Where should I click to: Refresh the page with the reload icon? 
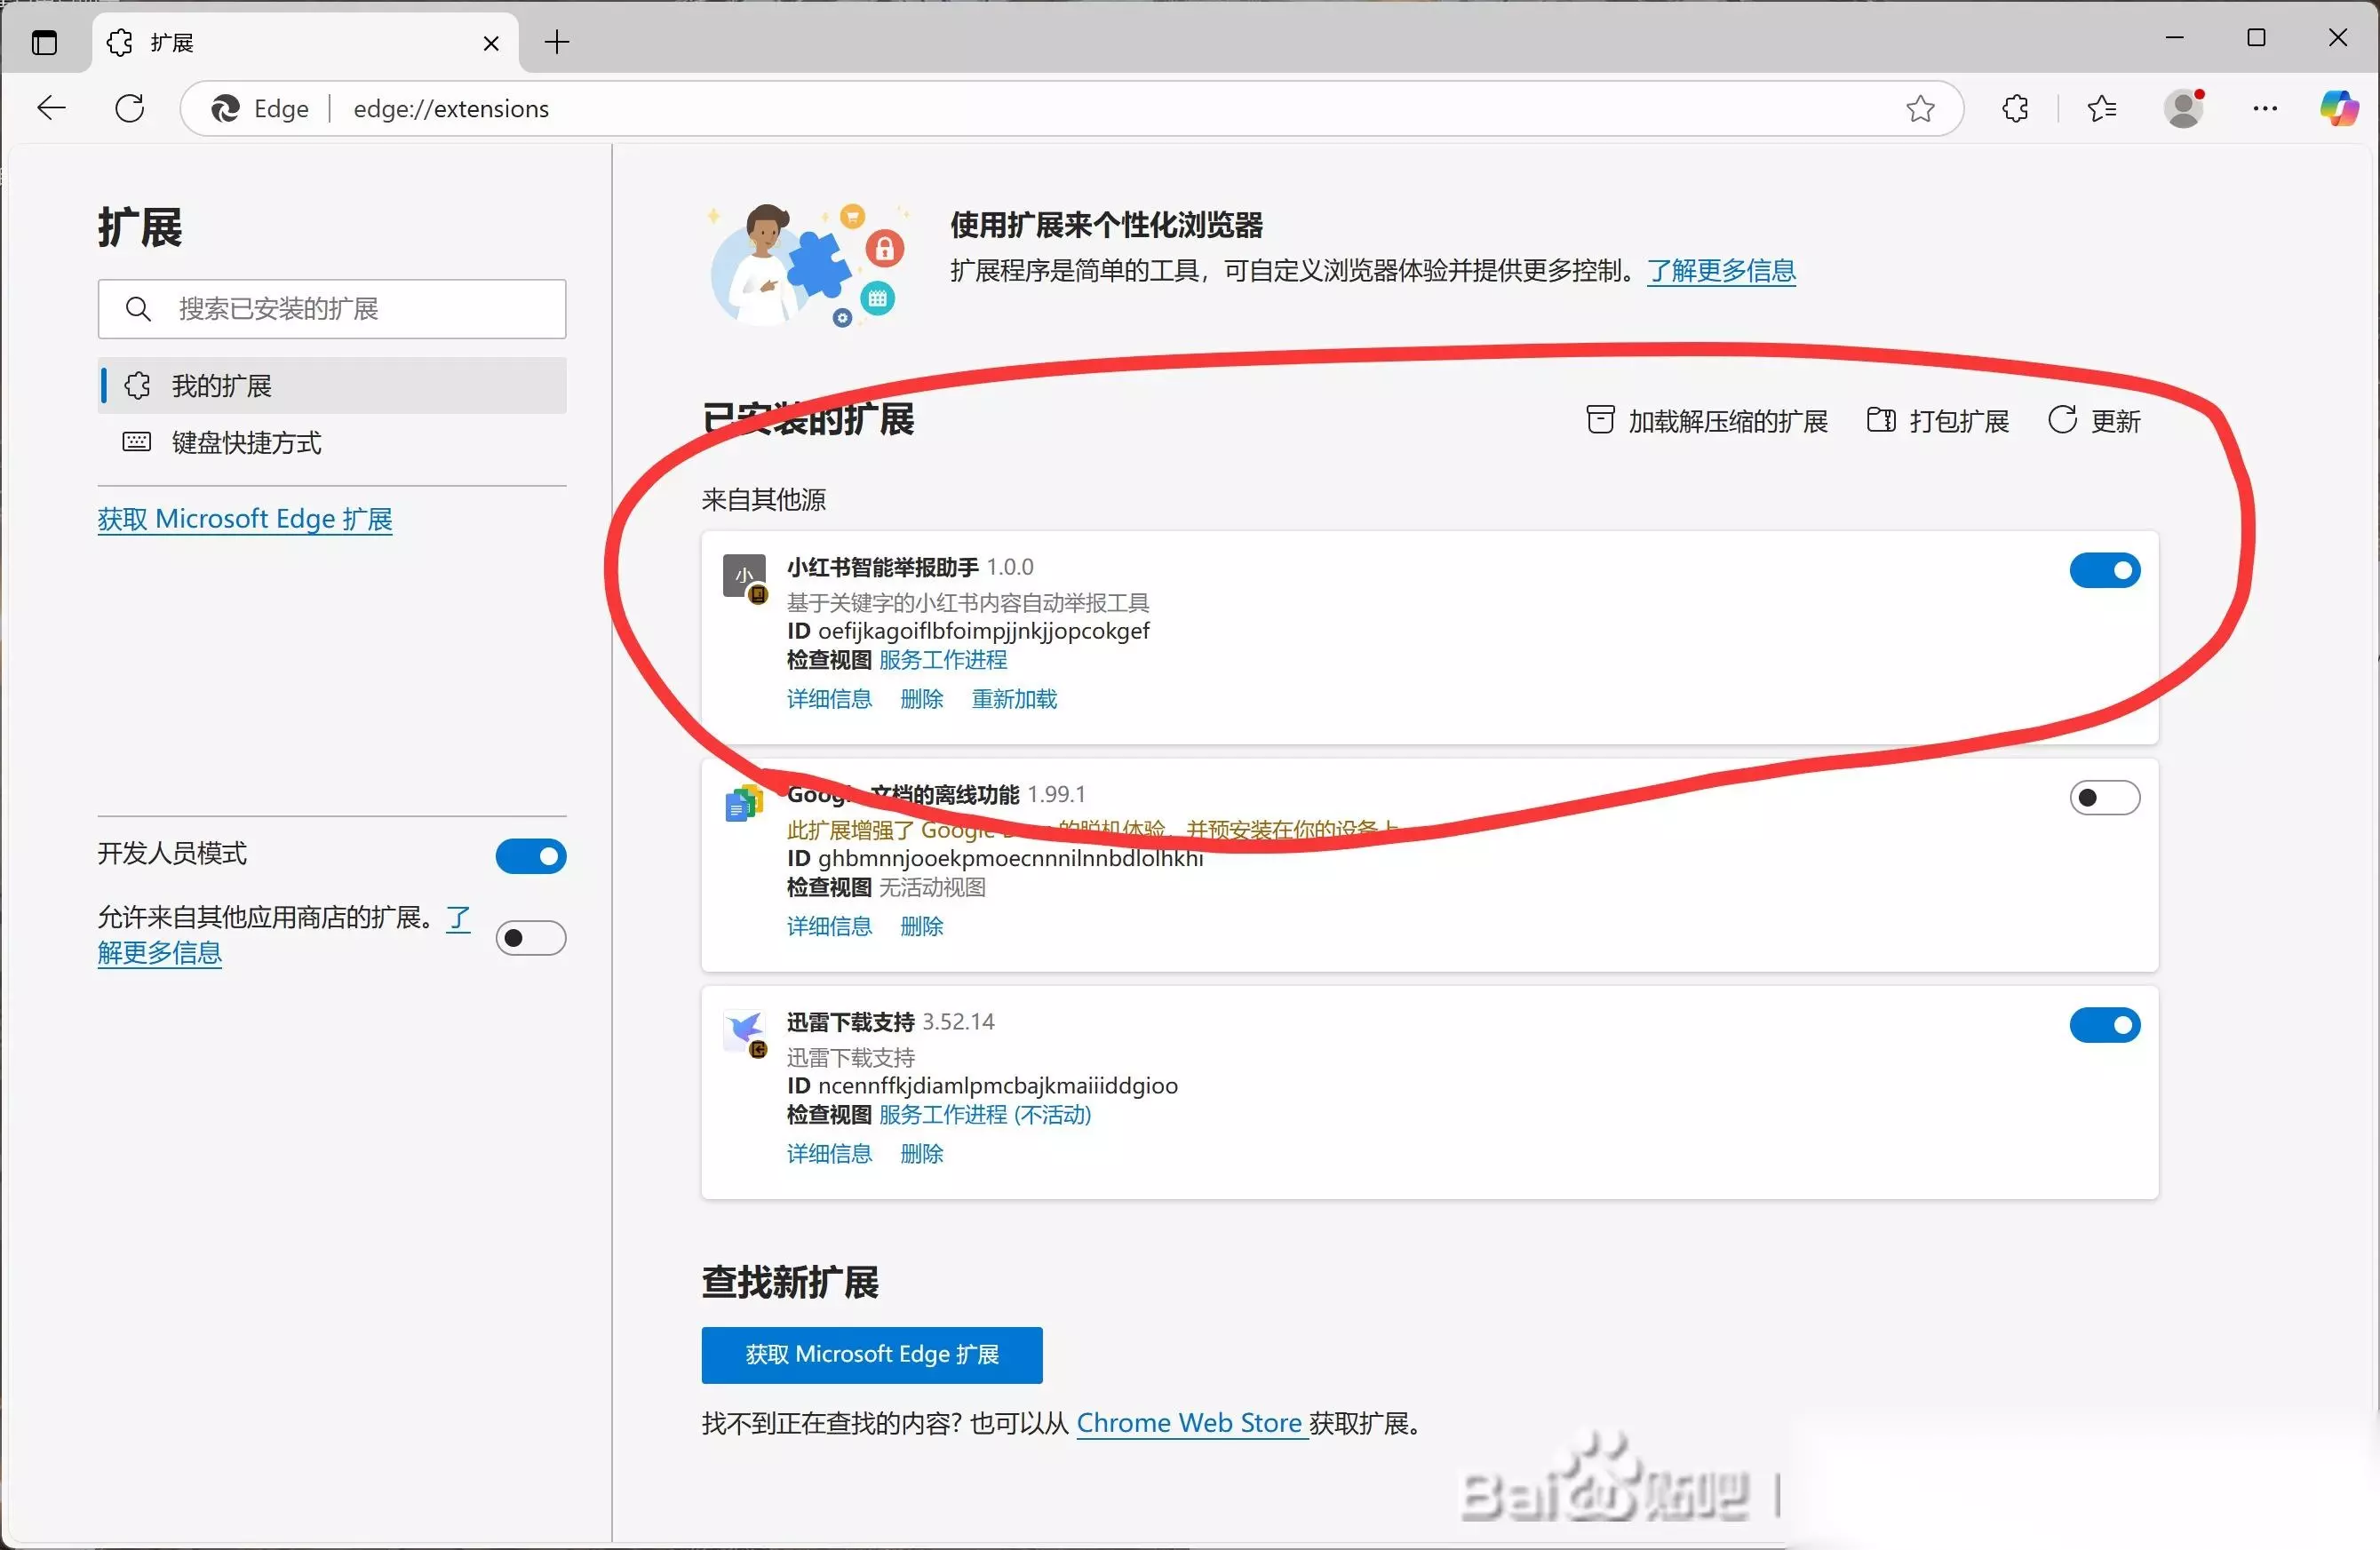tap(130, 108)
